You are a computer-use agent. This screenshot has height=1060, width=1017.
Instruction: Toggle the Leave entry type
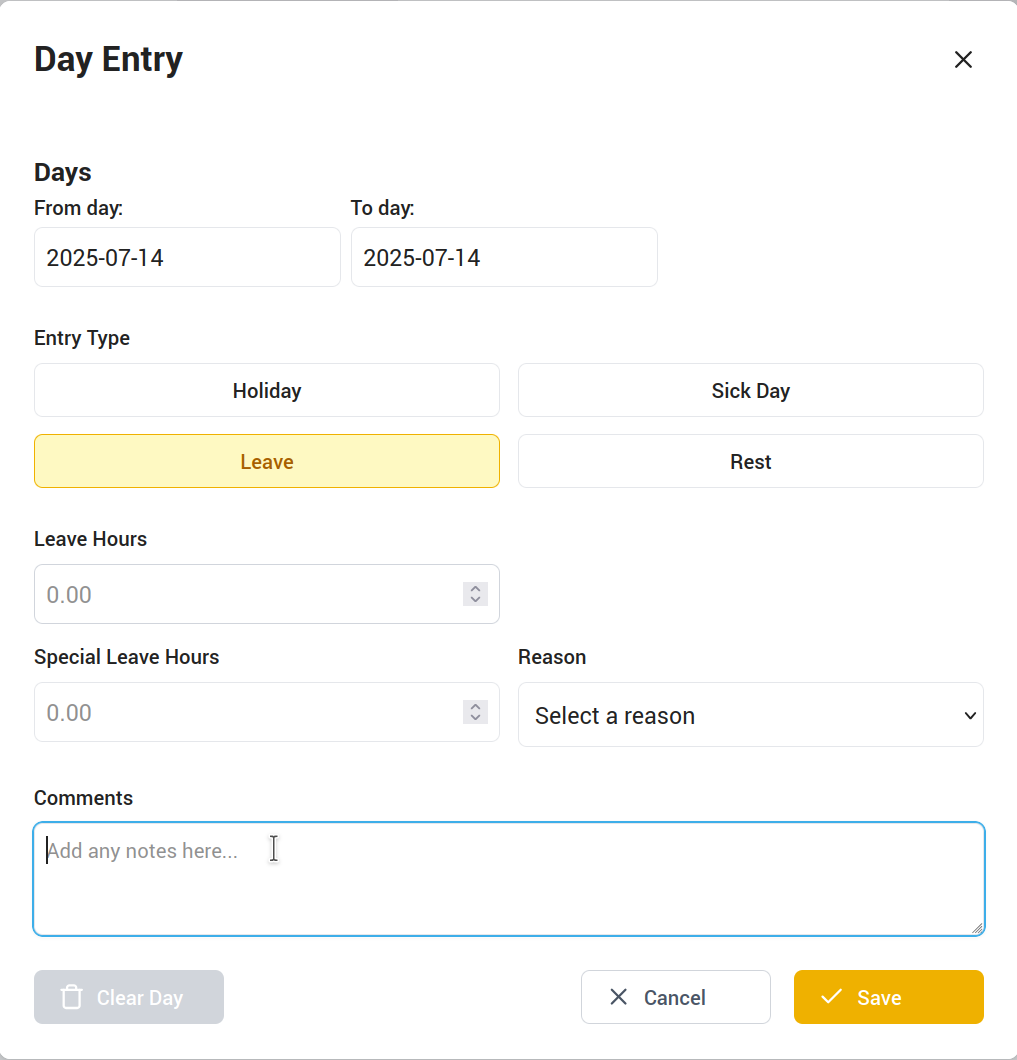(x=267, y=461)
